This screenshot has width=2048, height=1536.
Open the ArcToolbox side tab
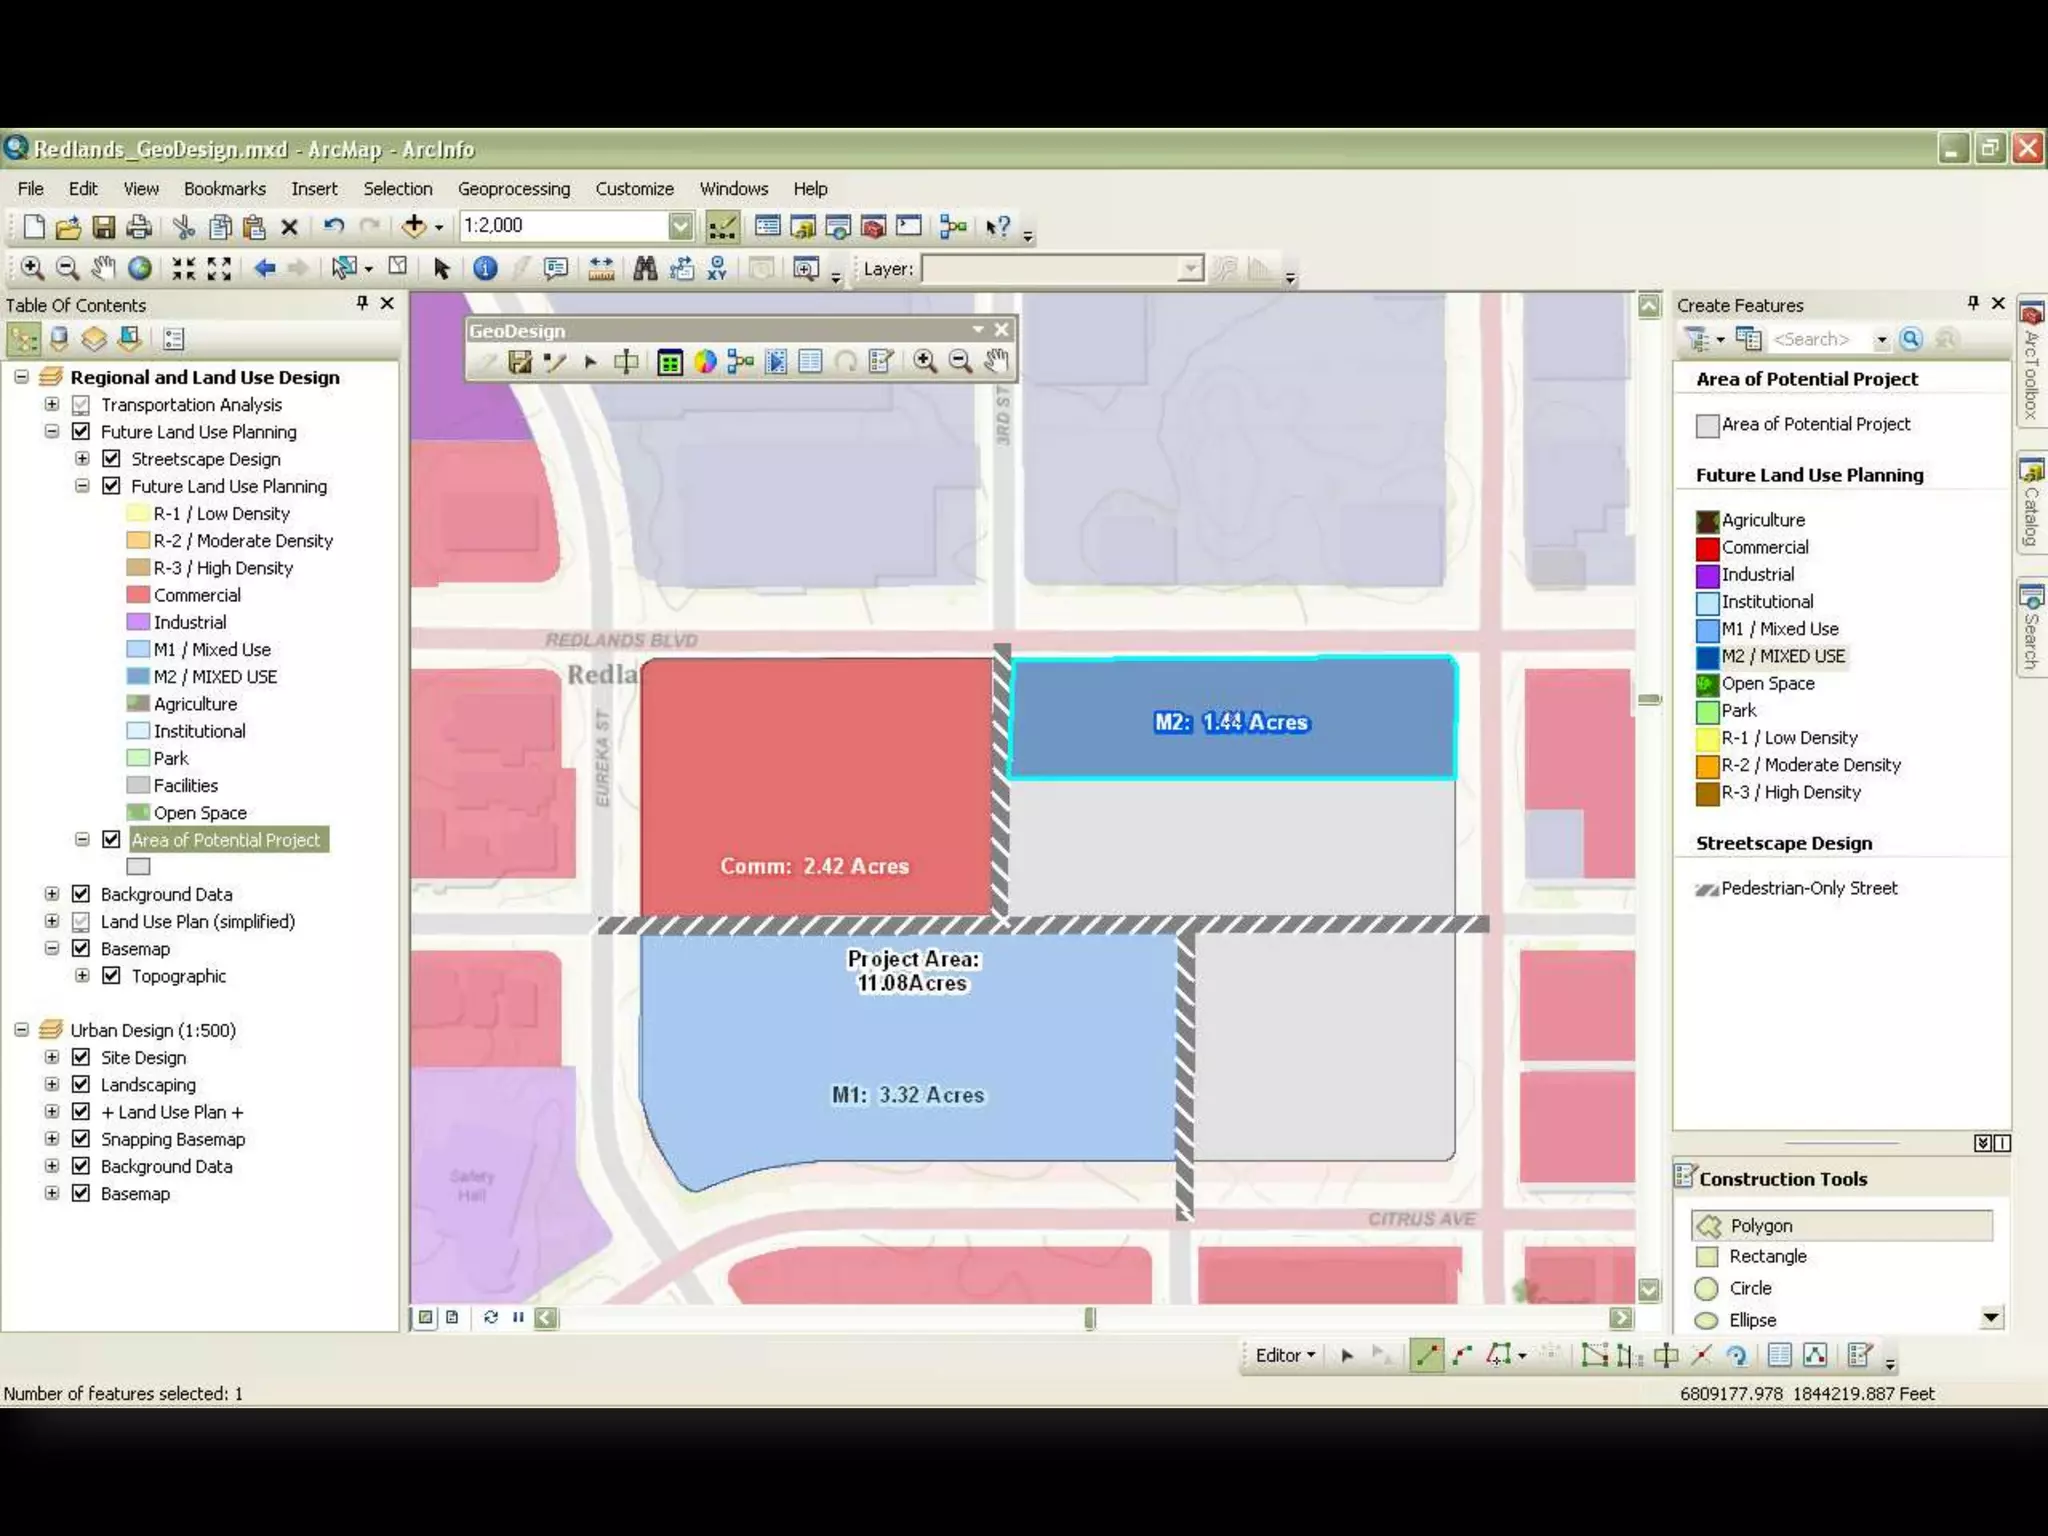click(2031, 362)
